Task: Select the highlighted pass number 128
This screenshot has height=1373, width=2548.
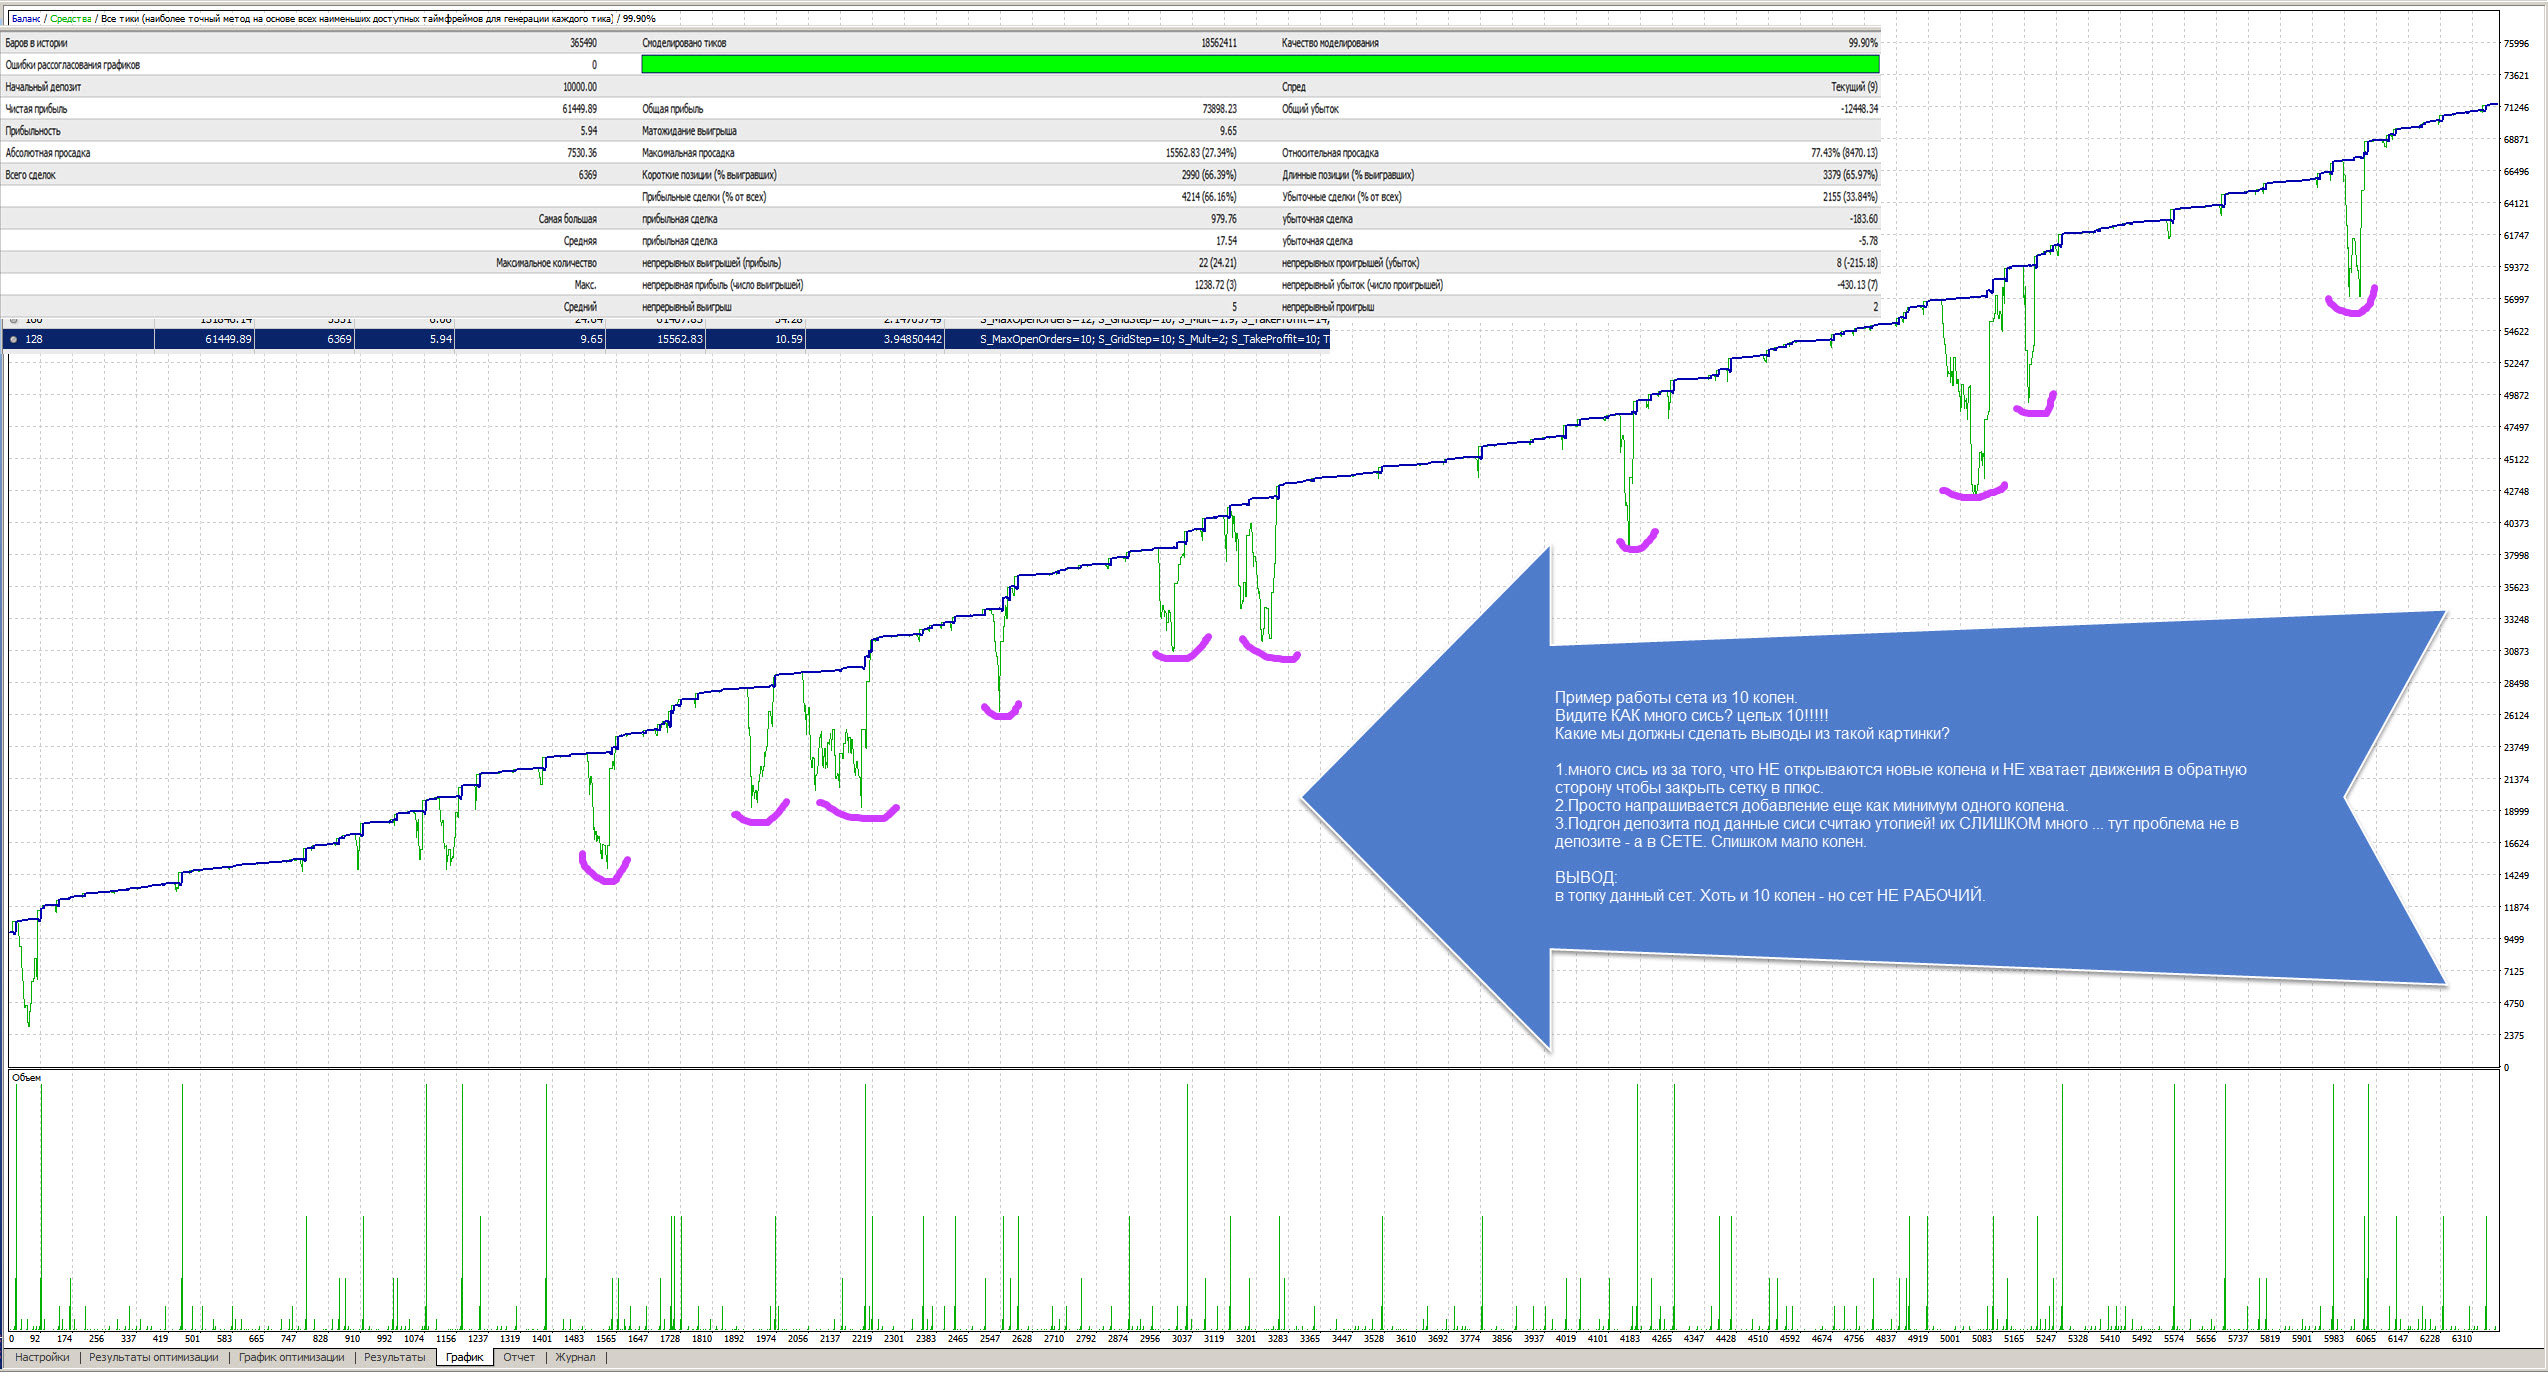Action: 34,339
